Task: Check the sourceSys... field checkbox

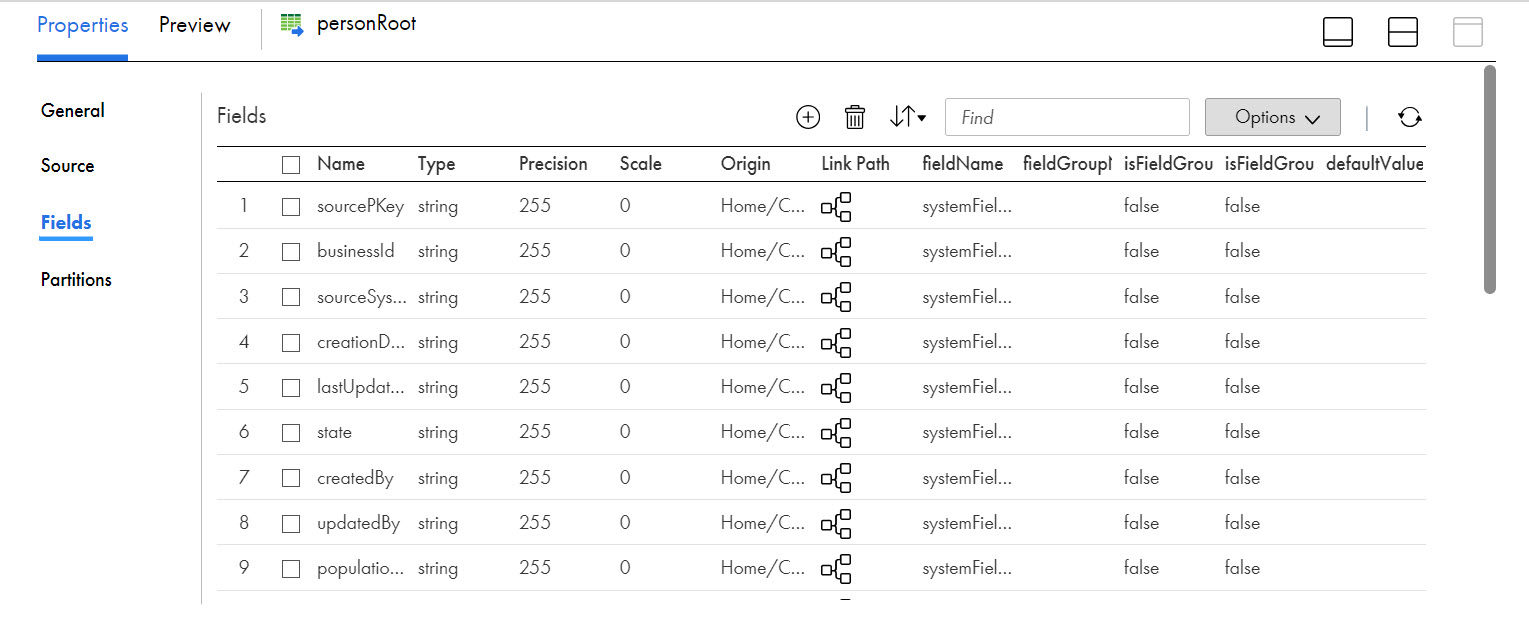Action: [291, 297]
